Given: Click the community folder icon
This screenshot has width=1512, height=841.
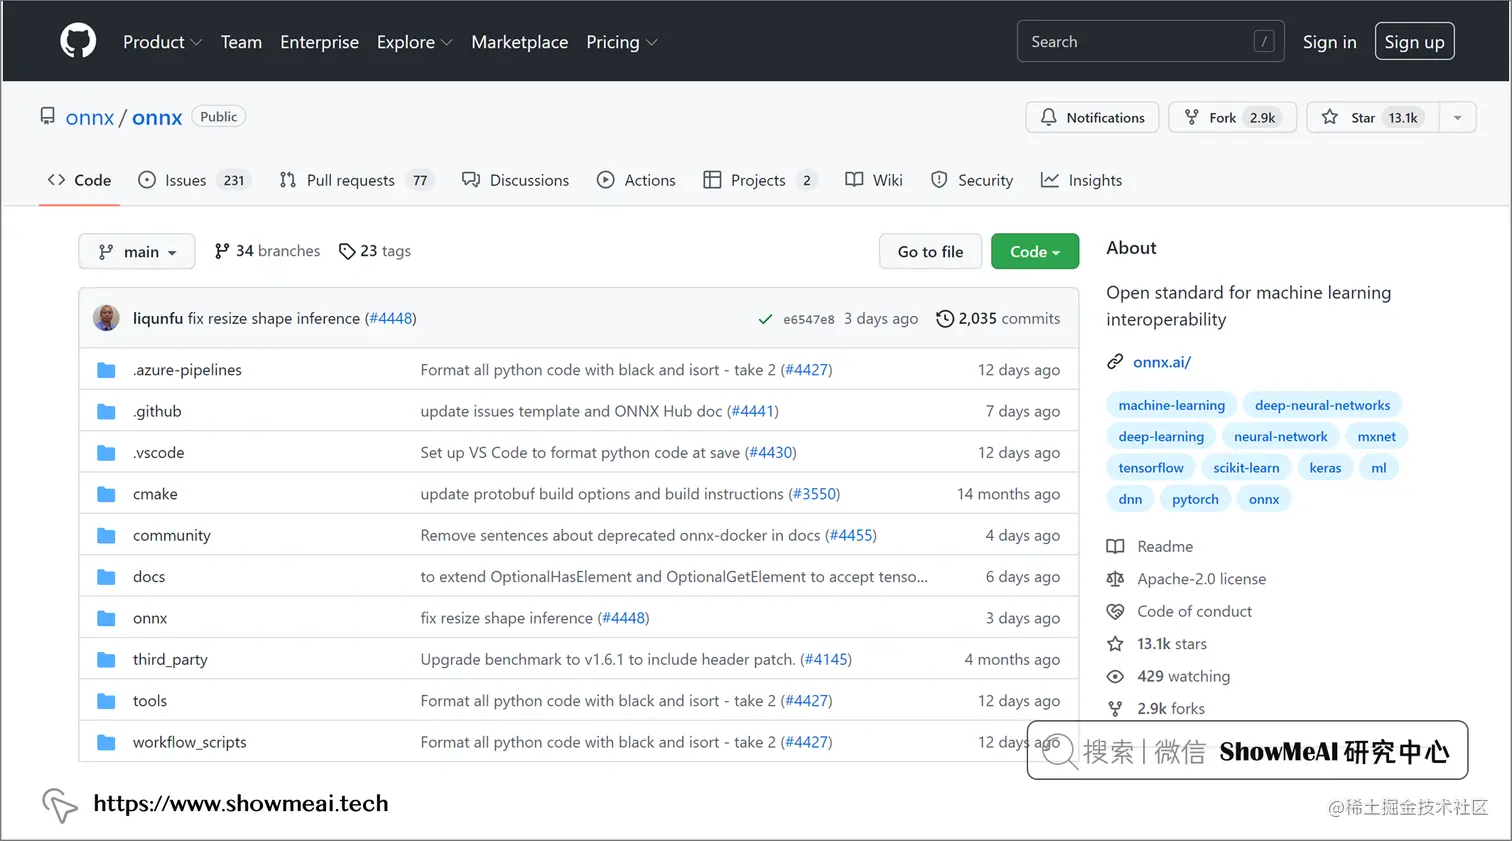Looking at the screenshot, I should (106, 535).
